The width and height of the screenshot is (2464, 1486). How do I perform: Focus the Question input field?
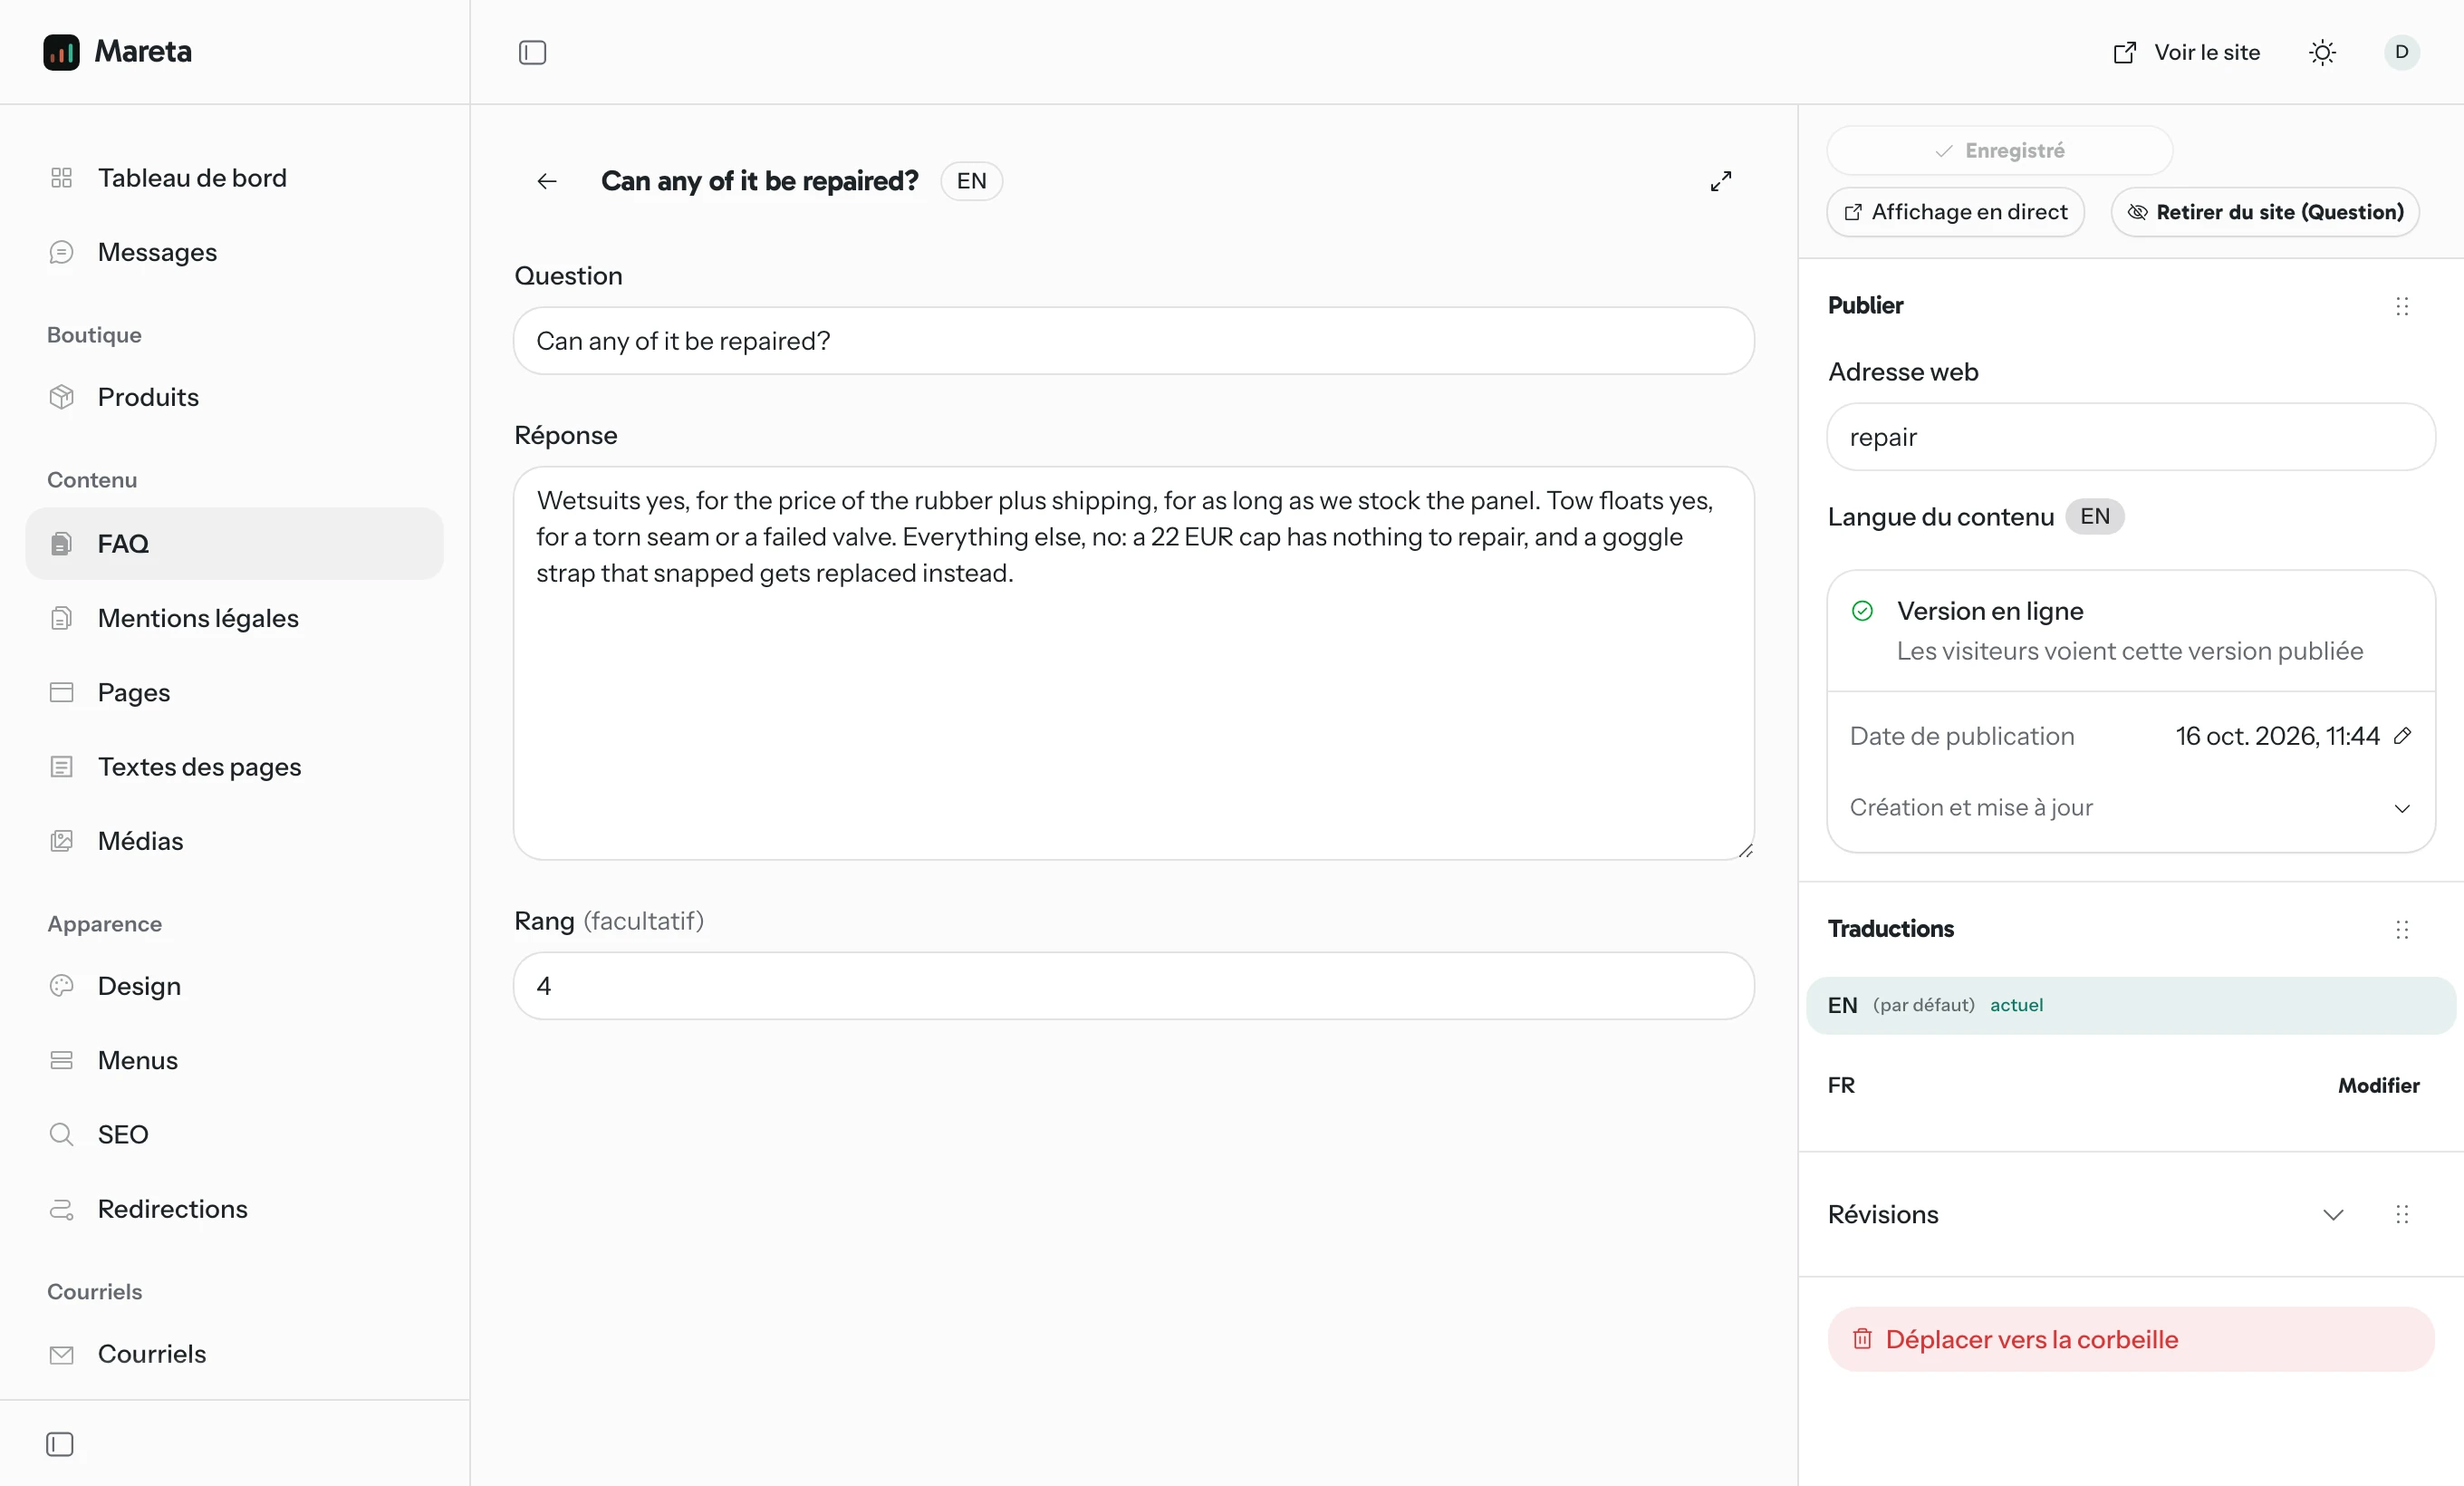1133,341
